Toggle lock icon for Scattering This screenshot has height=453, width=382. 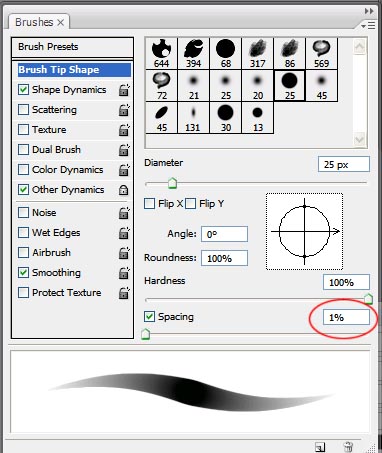coord(124,110)
